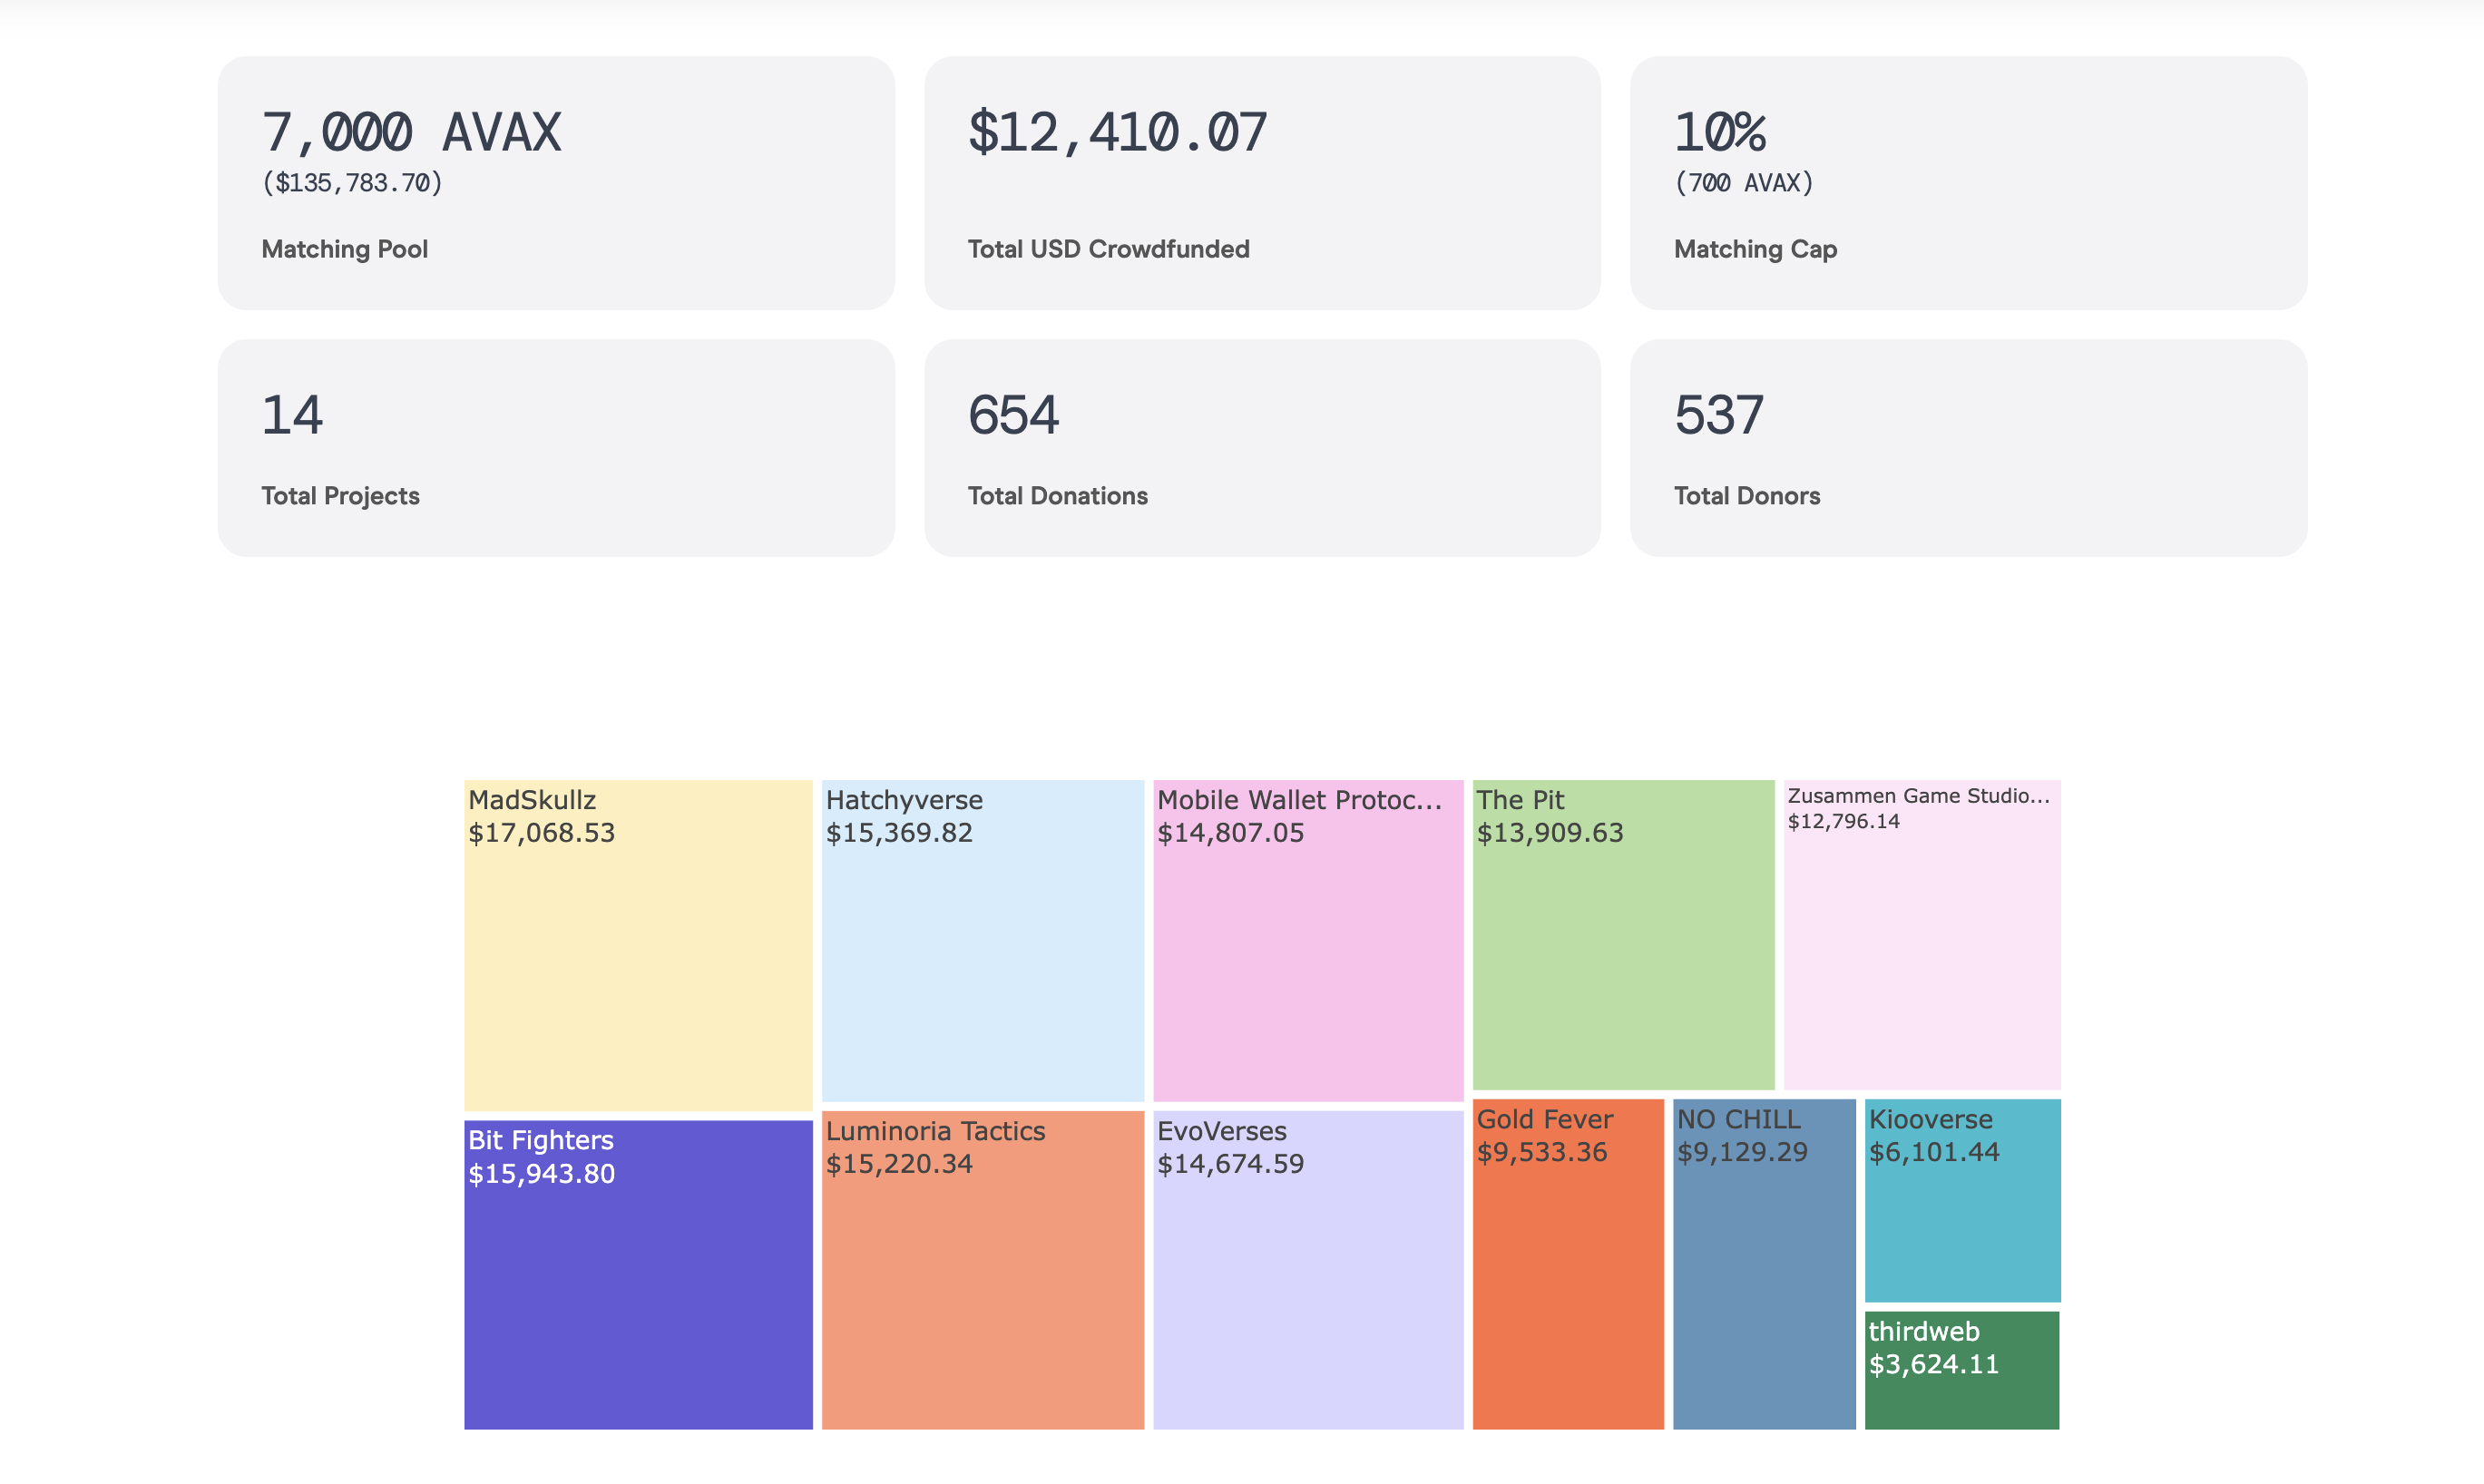Select the NO CHILL treemap block

point(1763,1263)
